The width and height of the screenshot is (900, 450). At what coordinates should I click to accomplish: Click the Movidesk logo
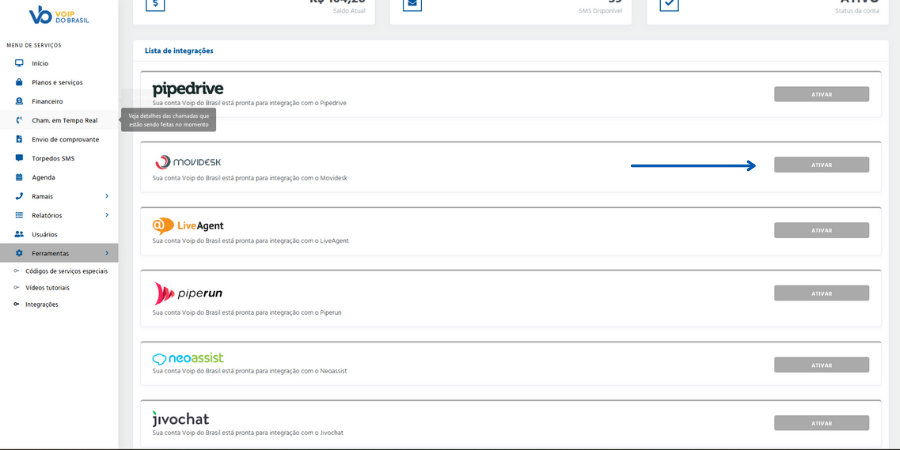(x=188, y=162)
